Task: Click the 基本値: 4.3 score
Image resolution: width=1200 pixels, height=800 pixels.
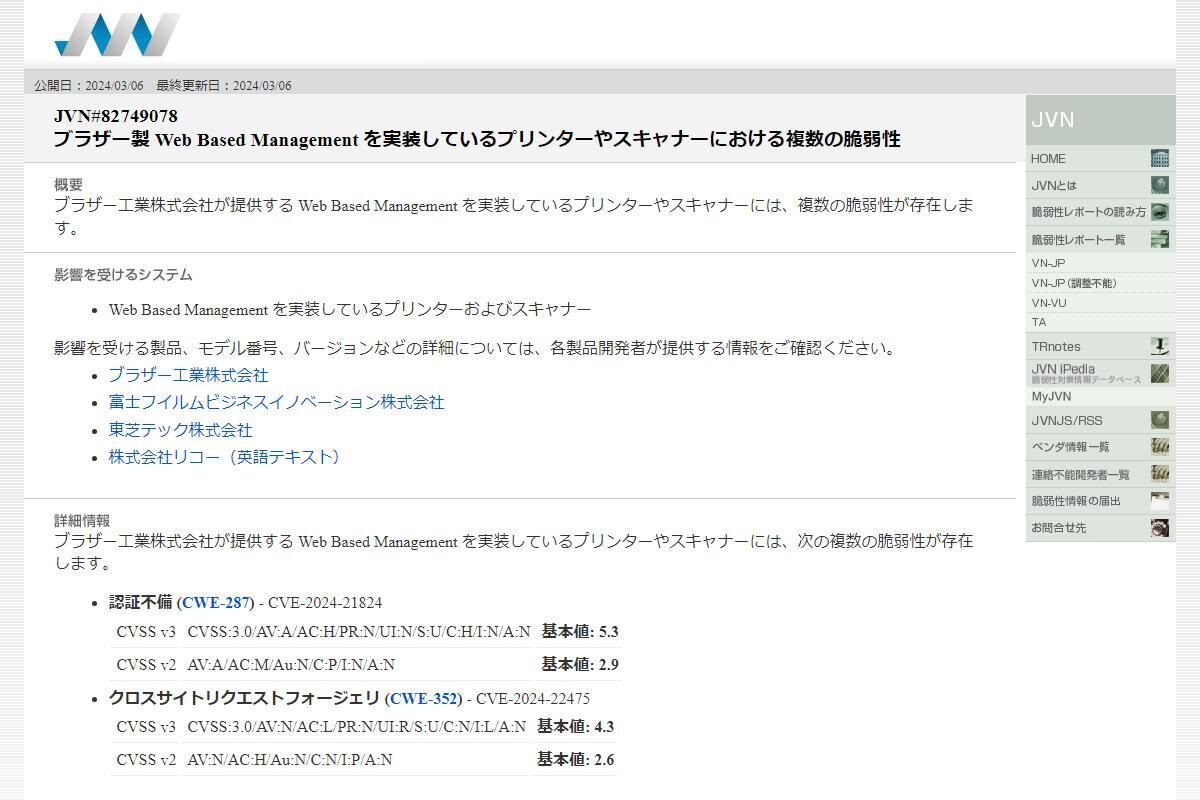Action: coord(576,726)
